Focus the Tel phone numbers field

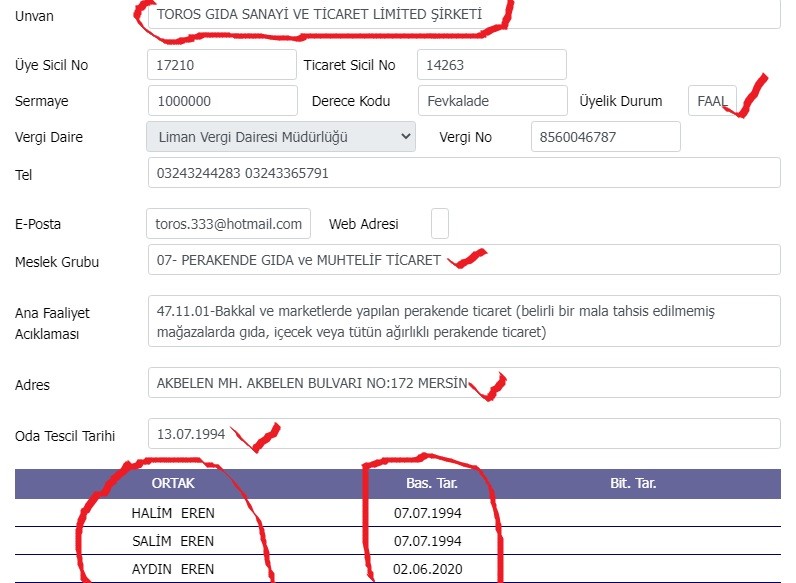coord(464,173)
